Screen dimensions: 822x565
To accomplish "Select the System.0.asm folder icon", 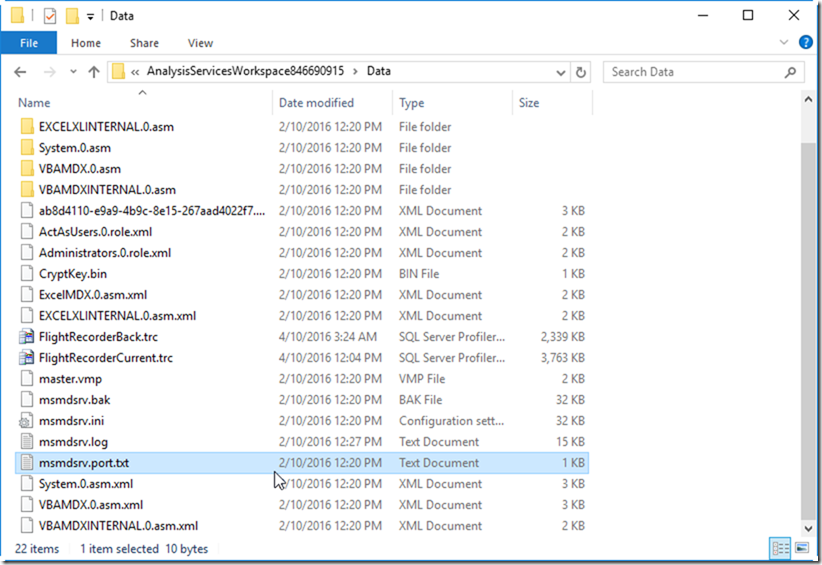I will coord(27,147).
